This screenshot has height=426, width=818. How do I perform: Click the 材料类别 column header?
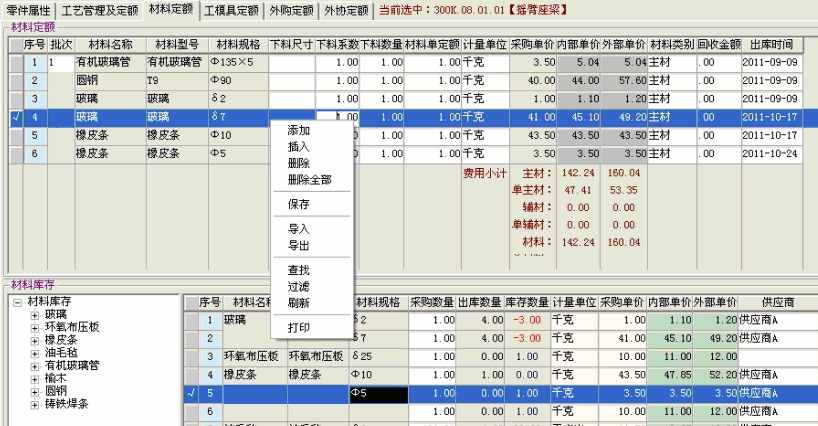click(x=672, y=45)
